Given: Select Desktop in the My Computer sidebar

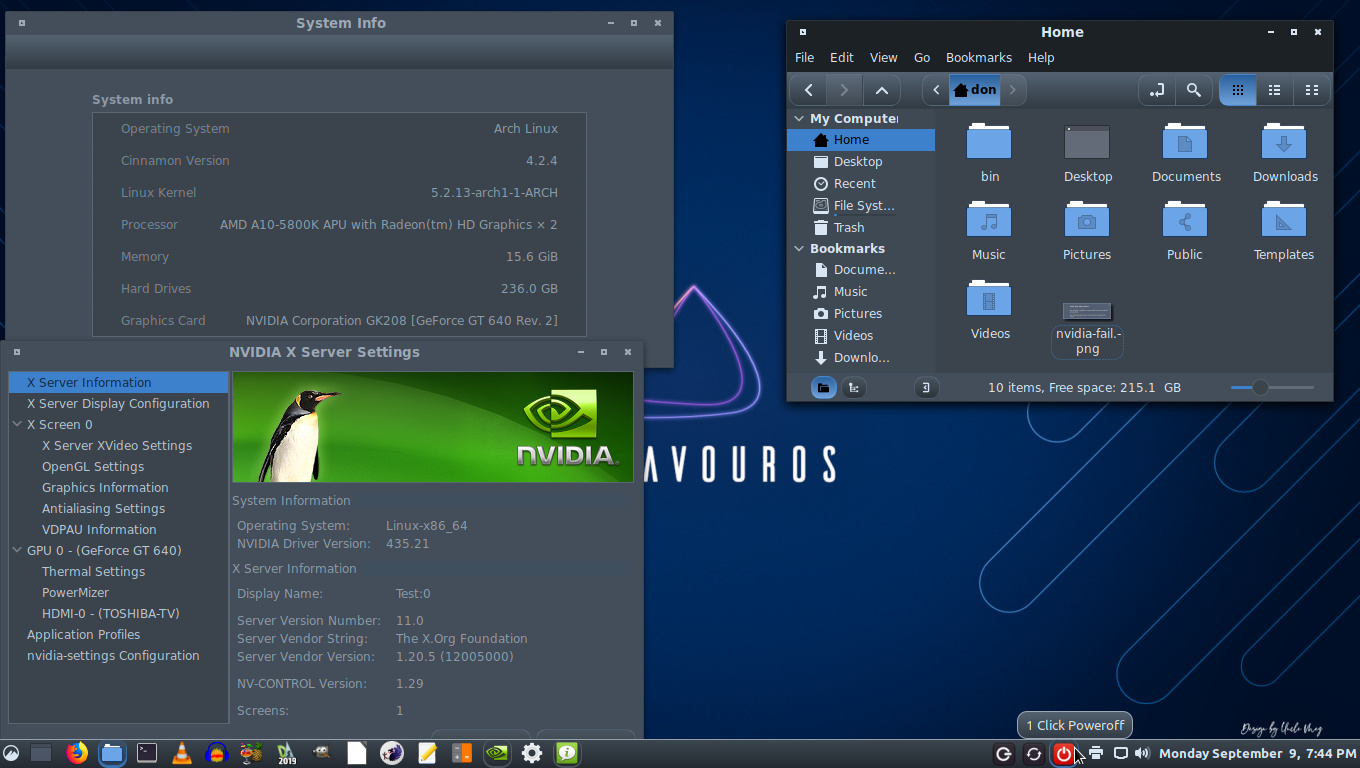Looking at the screenshot, I should coord(861,162).
